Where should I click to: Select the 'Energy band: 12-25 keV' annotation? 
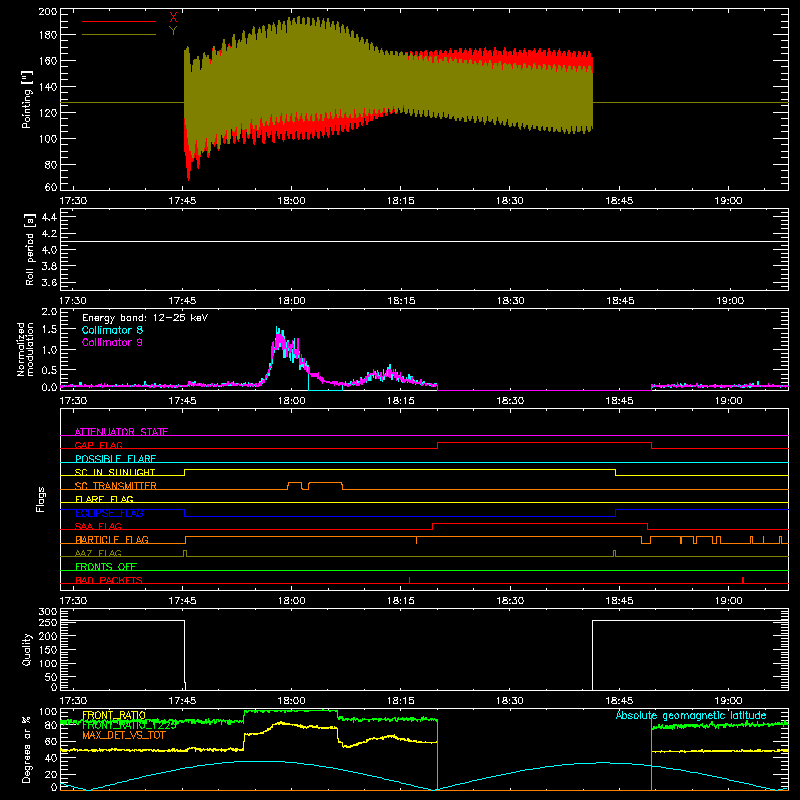(x=145, y=318)
